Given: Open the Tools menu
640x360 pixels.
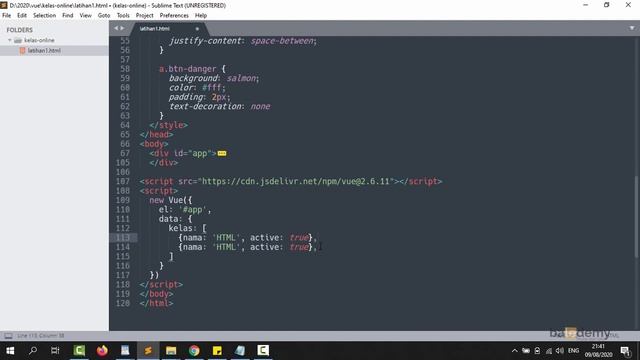Looking at the screenshot, I should coord(123,16).
